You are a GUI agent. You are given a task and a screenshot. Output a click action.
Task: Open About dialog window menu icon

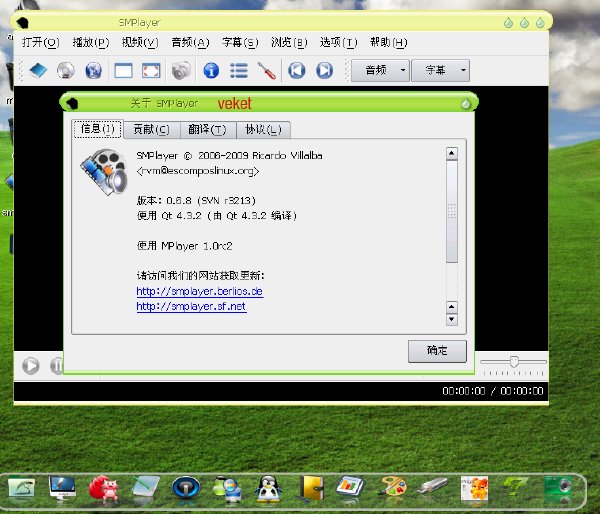coord(72,103)
